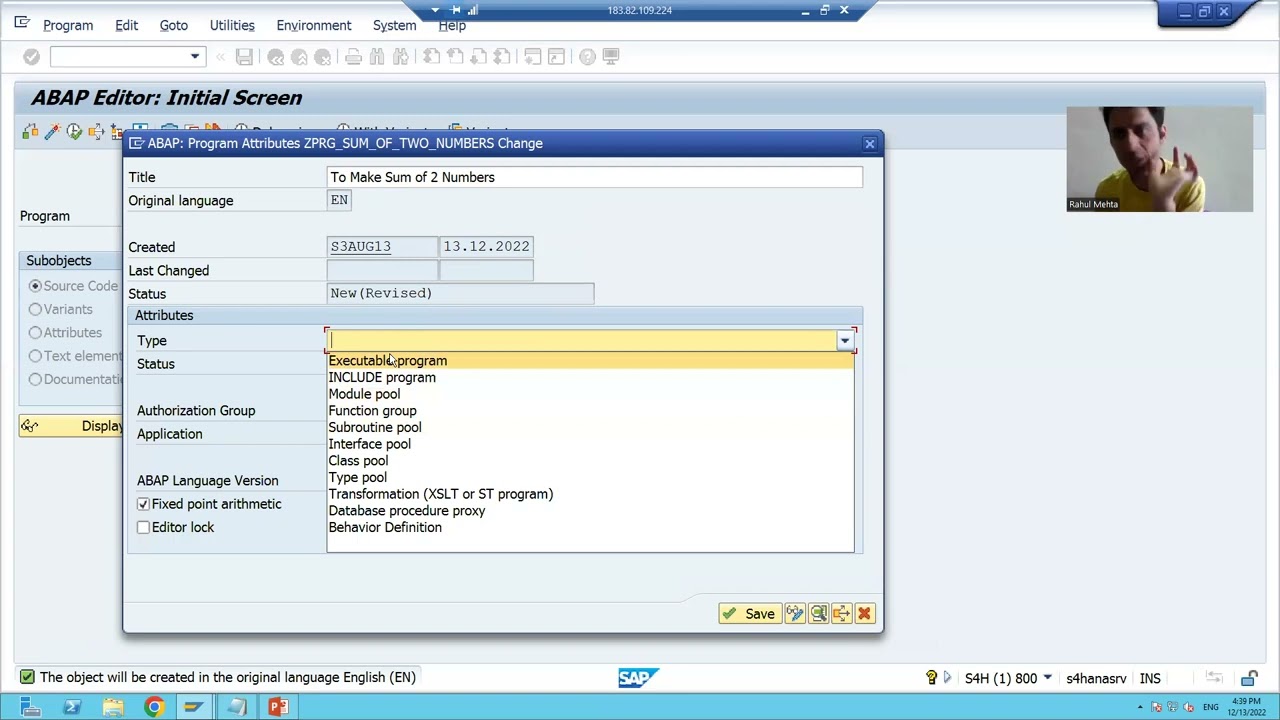Select INCLUDE program from the list

coord(590,378)
